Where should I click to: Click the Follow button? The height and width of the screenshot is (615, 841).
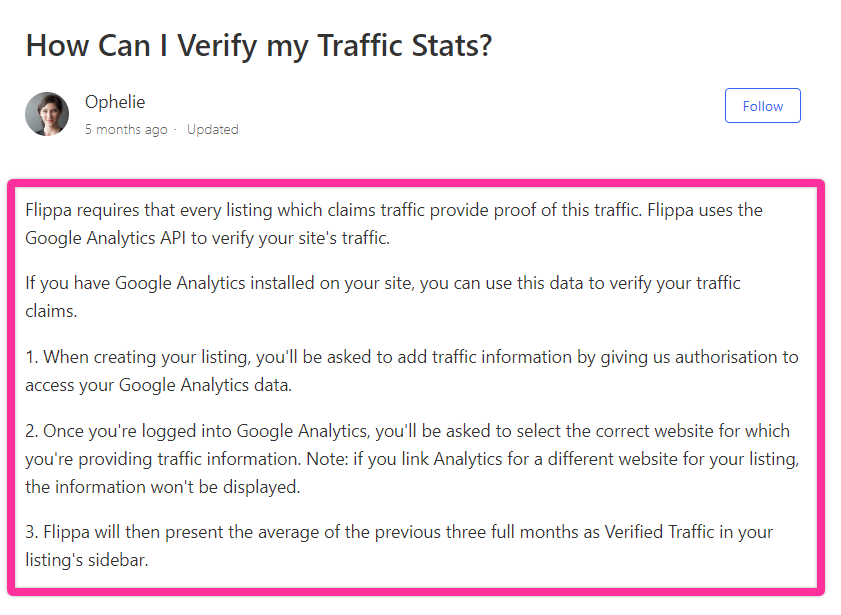tap(762, 106)
